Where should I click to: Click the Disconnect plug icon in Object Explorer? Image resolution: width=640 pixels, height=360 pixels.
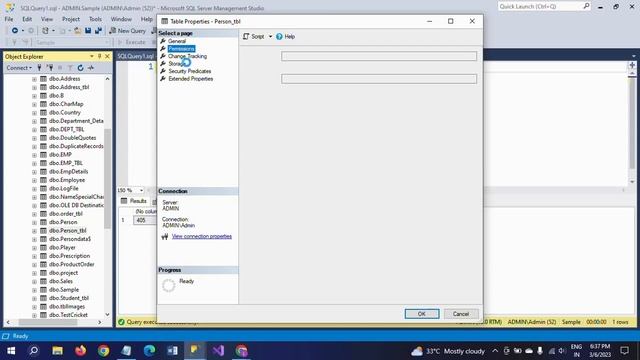(x=50, y=68)
